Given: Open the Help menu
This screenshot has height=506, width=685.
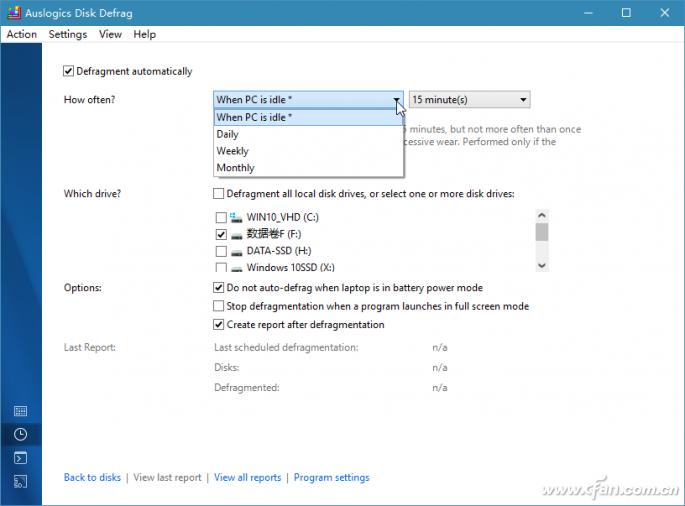Looking at the screenshot, I should pos(145,34).
